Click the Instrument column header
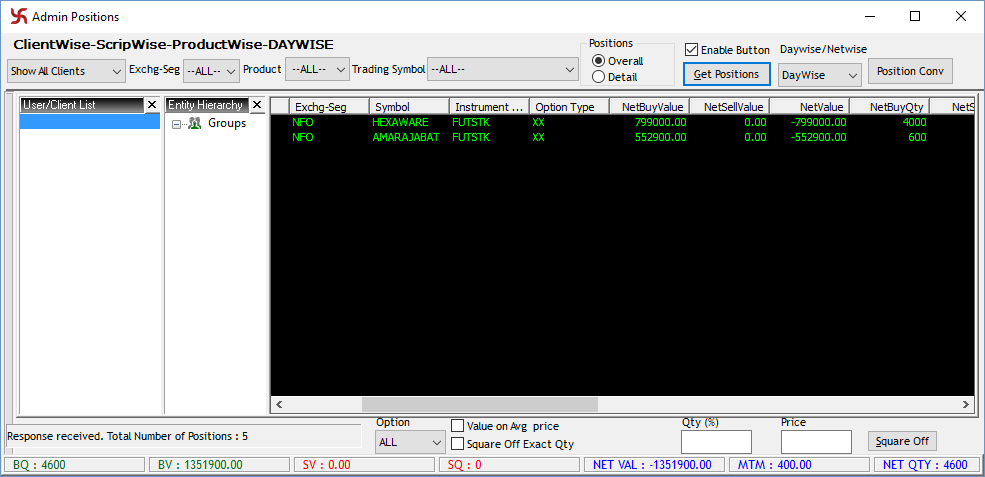 pos(489,107)
